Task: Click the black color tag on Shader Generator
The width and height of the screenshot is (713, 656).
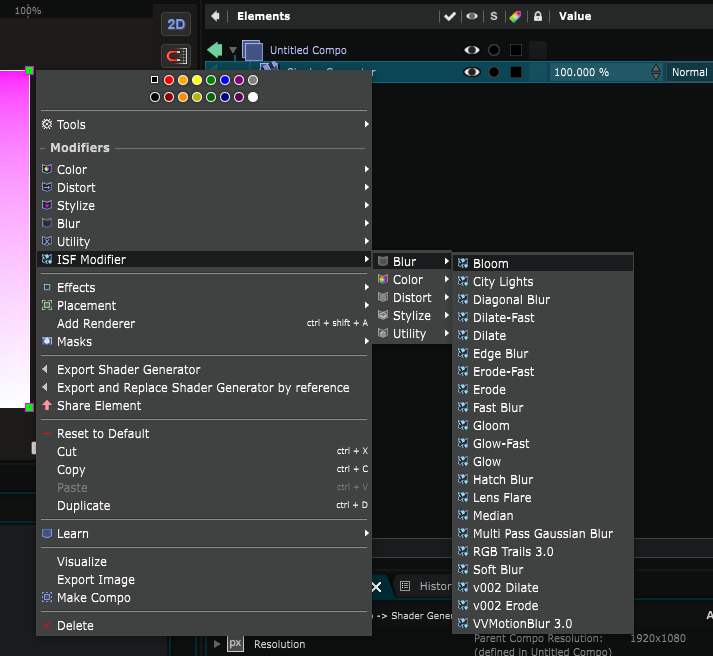Action: point(516,72)
